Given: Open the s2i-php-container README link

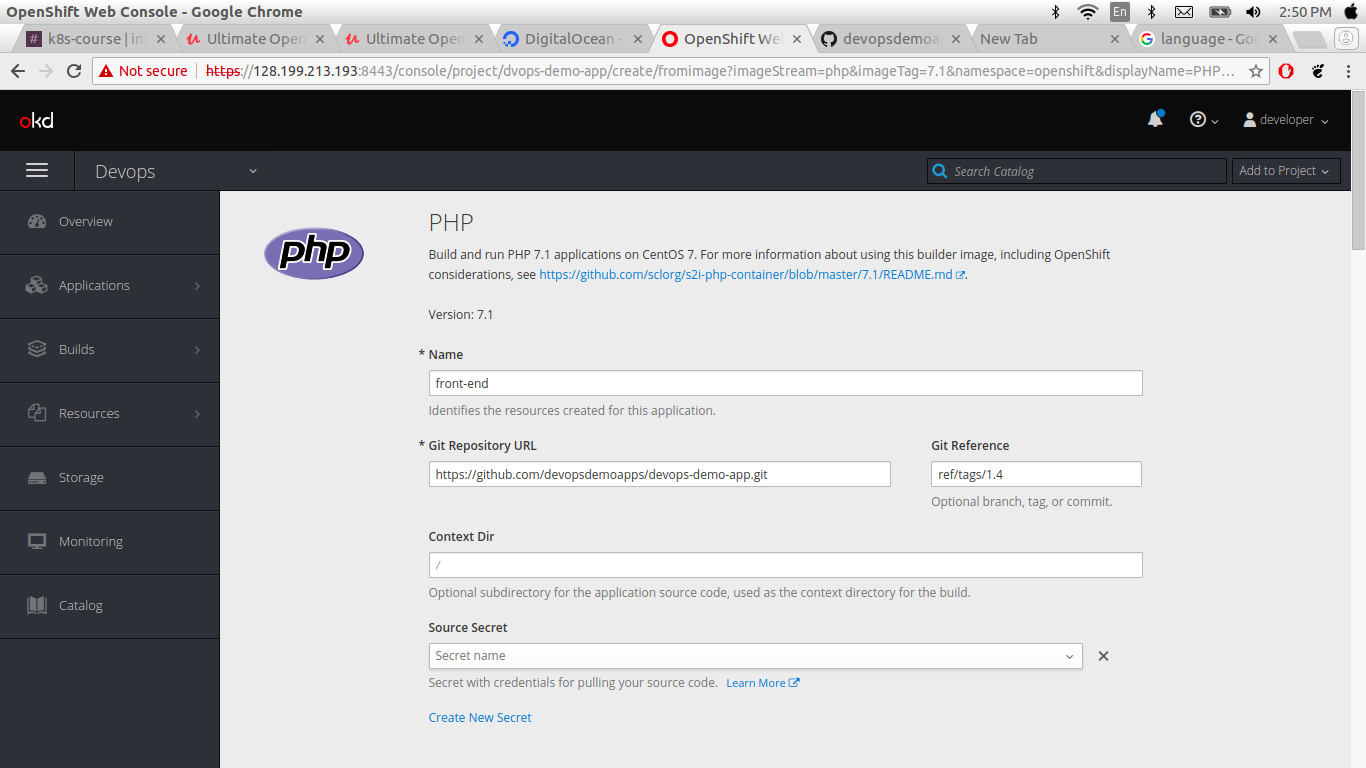Looking at the screenshot, I should [x=752, y=274].
